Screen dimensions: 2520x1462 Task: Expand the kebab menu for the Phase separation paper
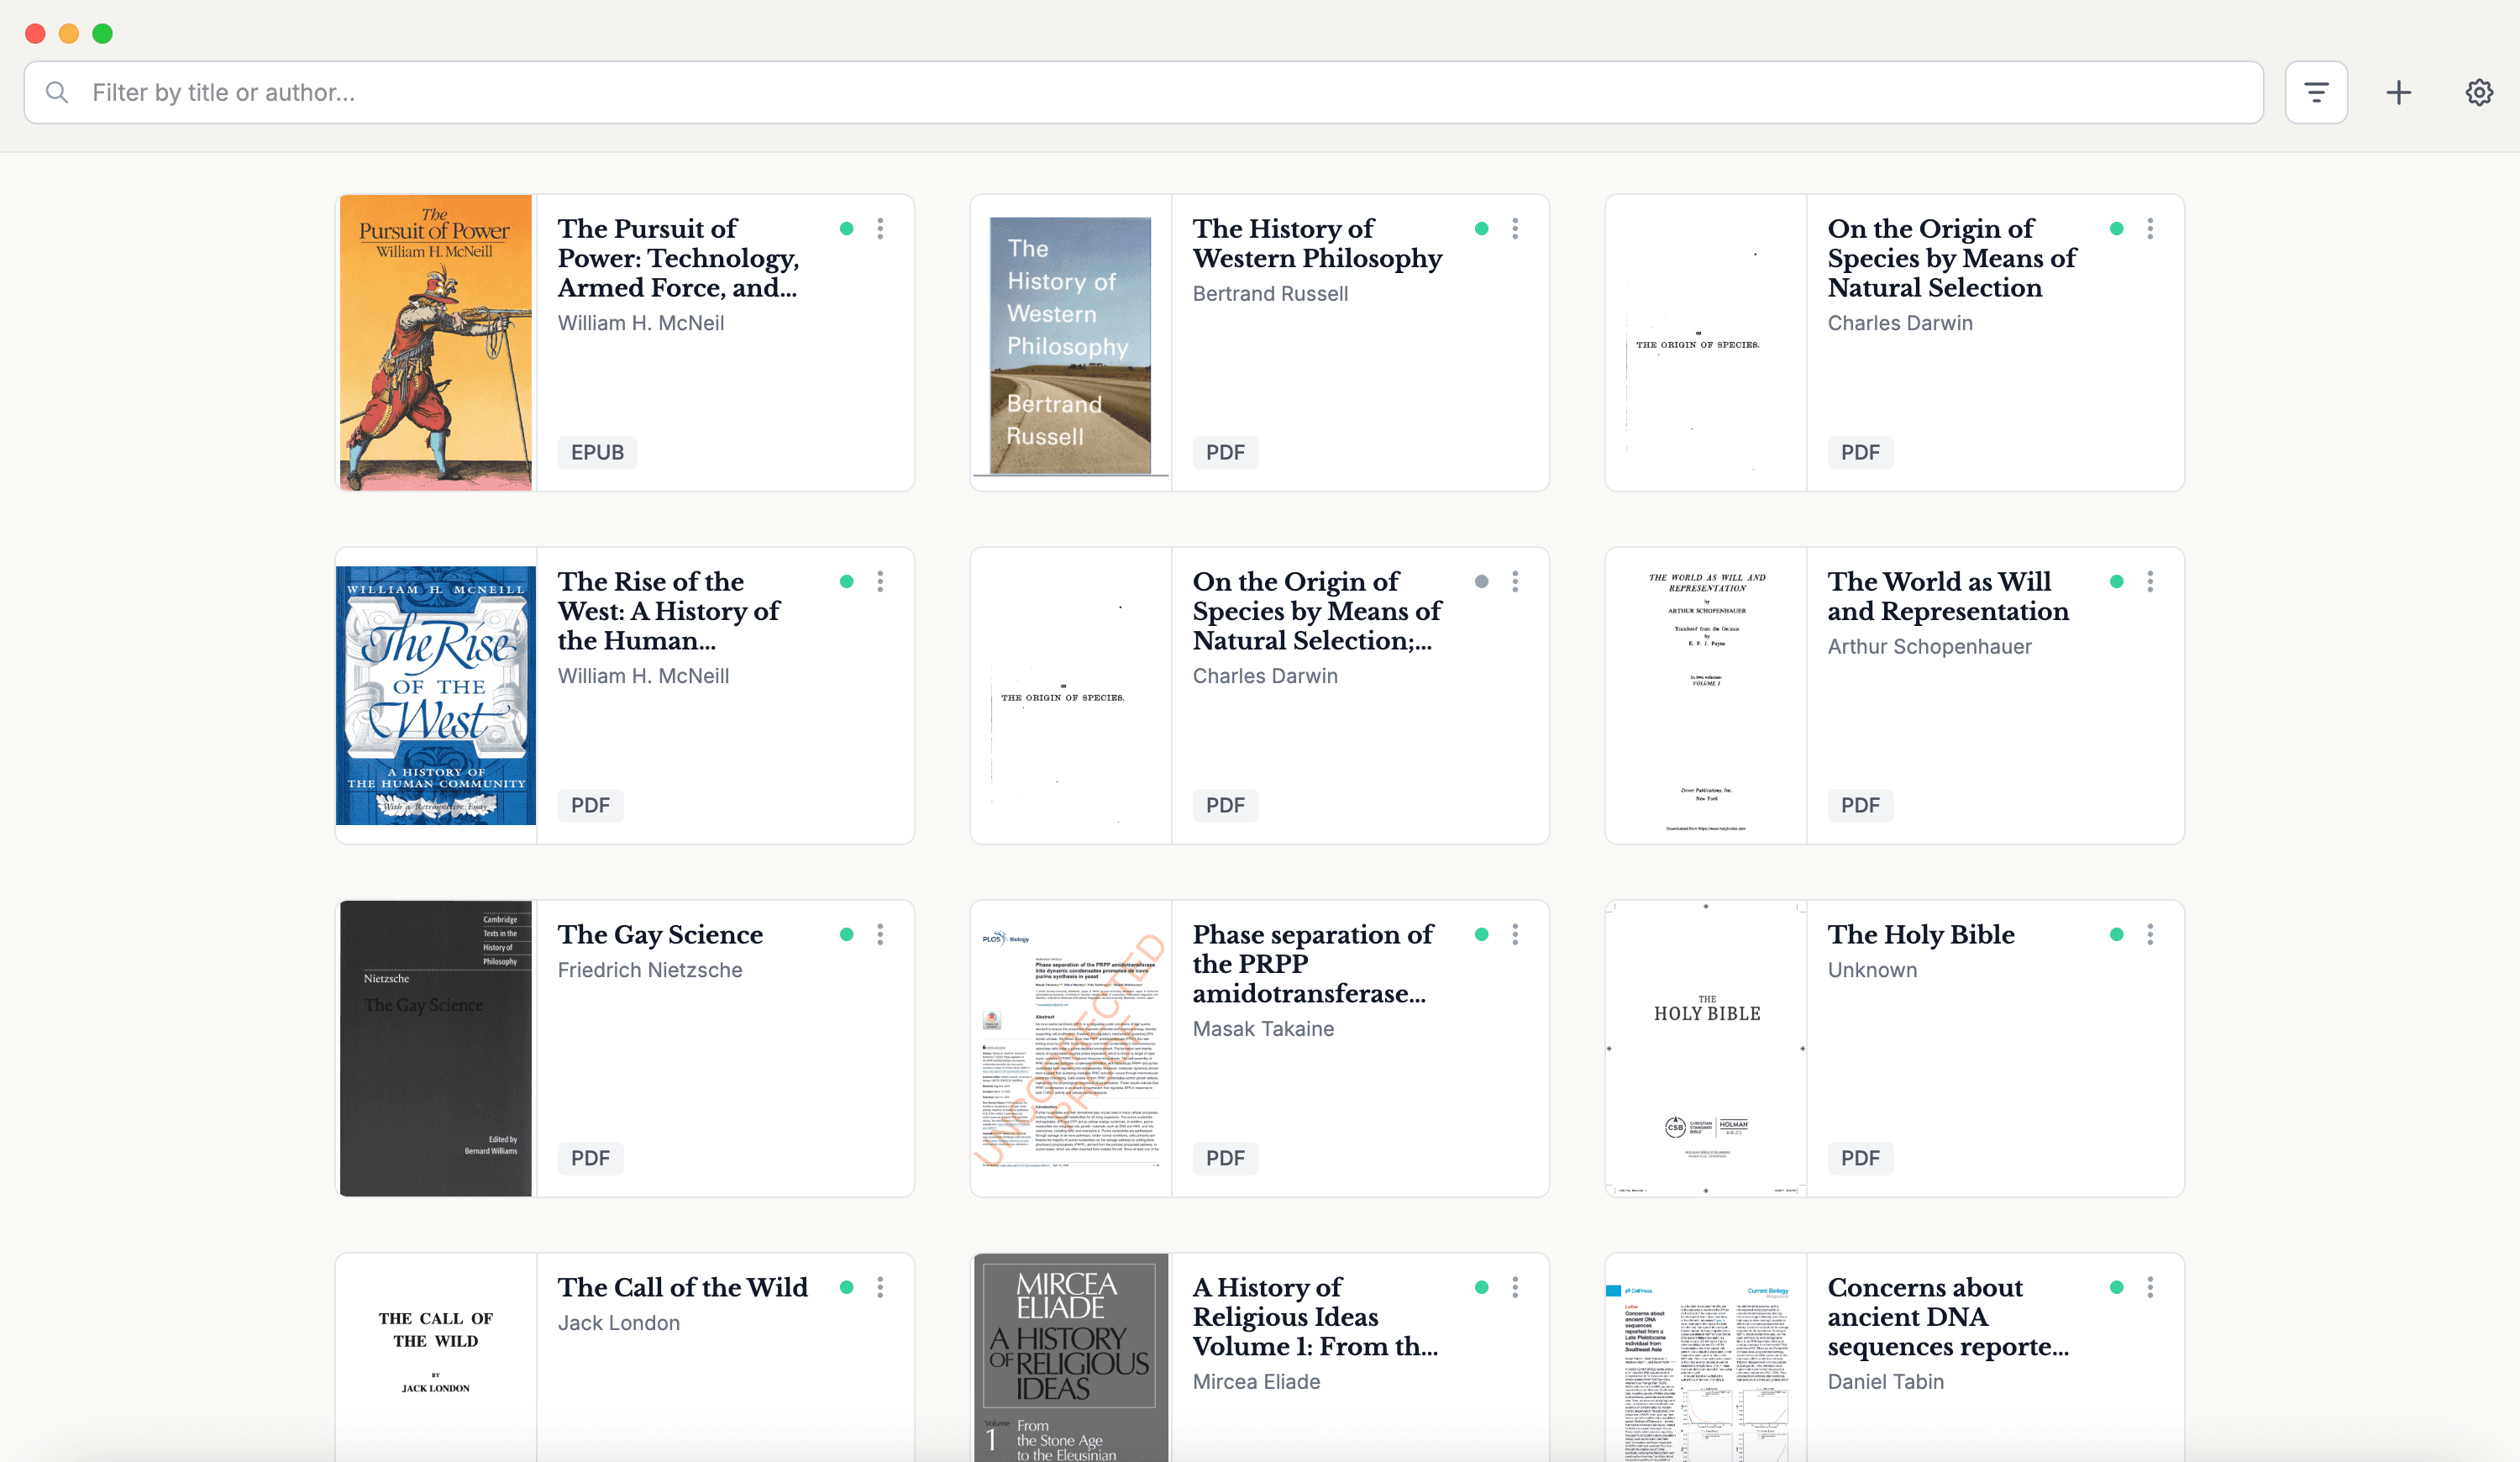[1516, 934]
